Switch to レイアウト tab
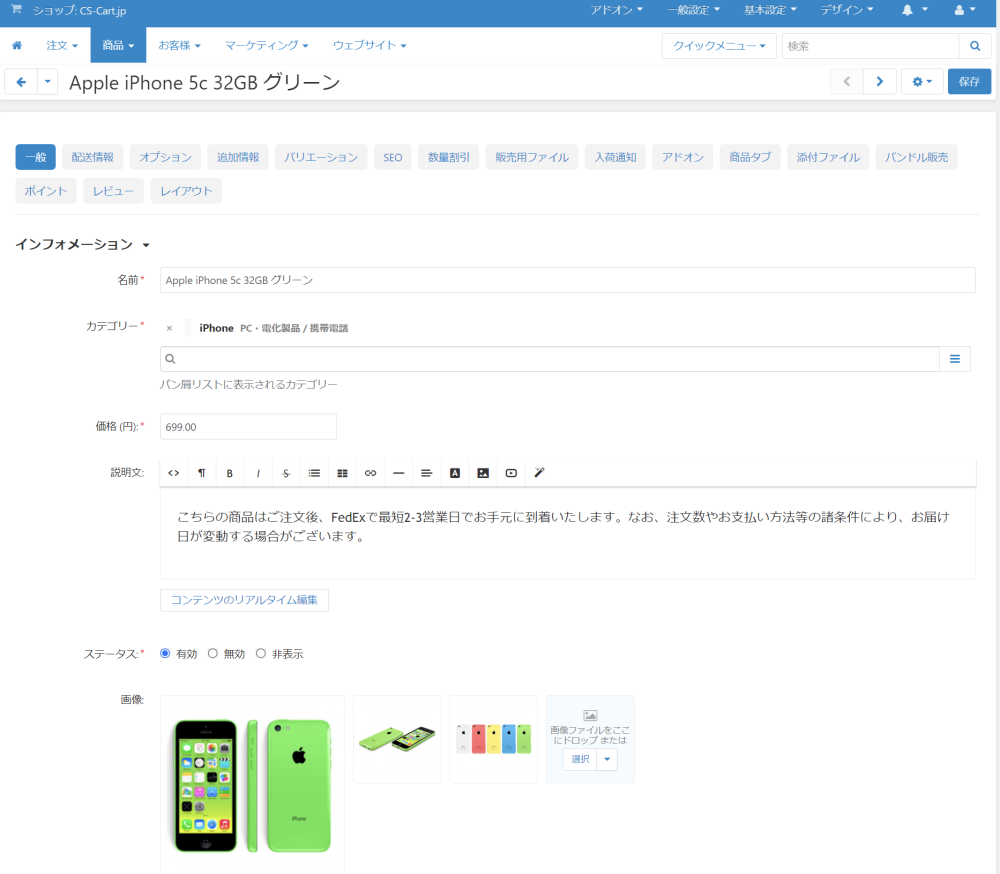The width and height of the screenshot is (1000, 874). [x=186, y=191]
